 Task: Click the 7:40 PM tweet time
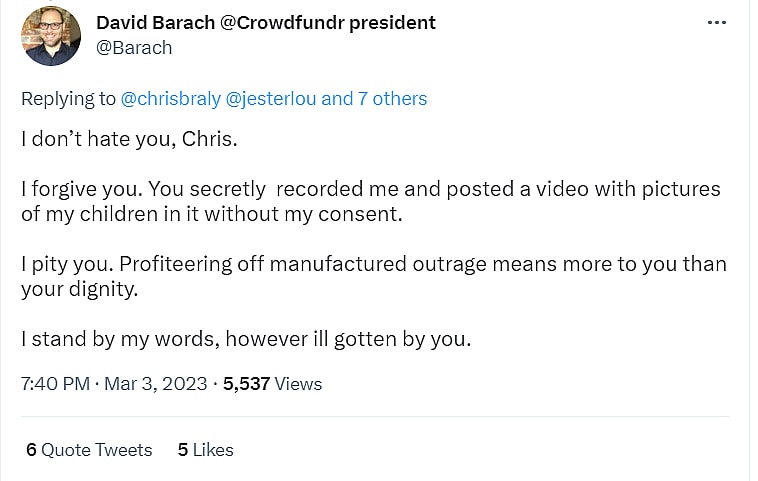click(55, 383)
